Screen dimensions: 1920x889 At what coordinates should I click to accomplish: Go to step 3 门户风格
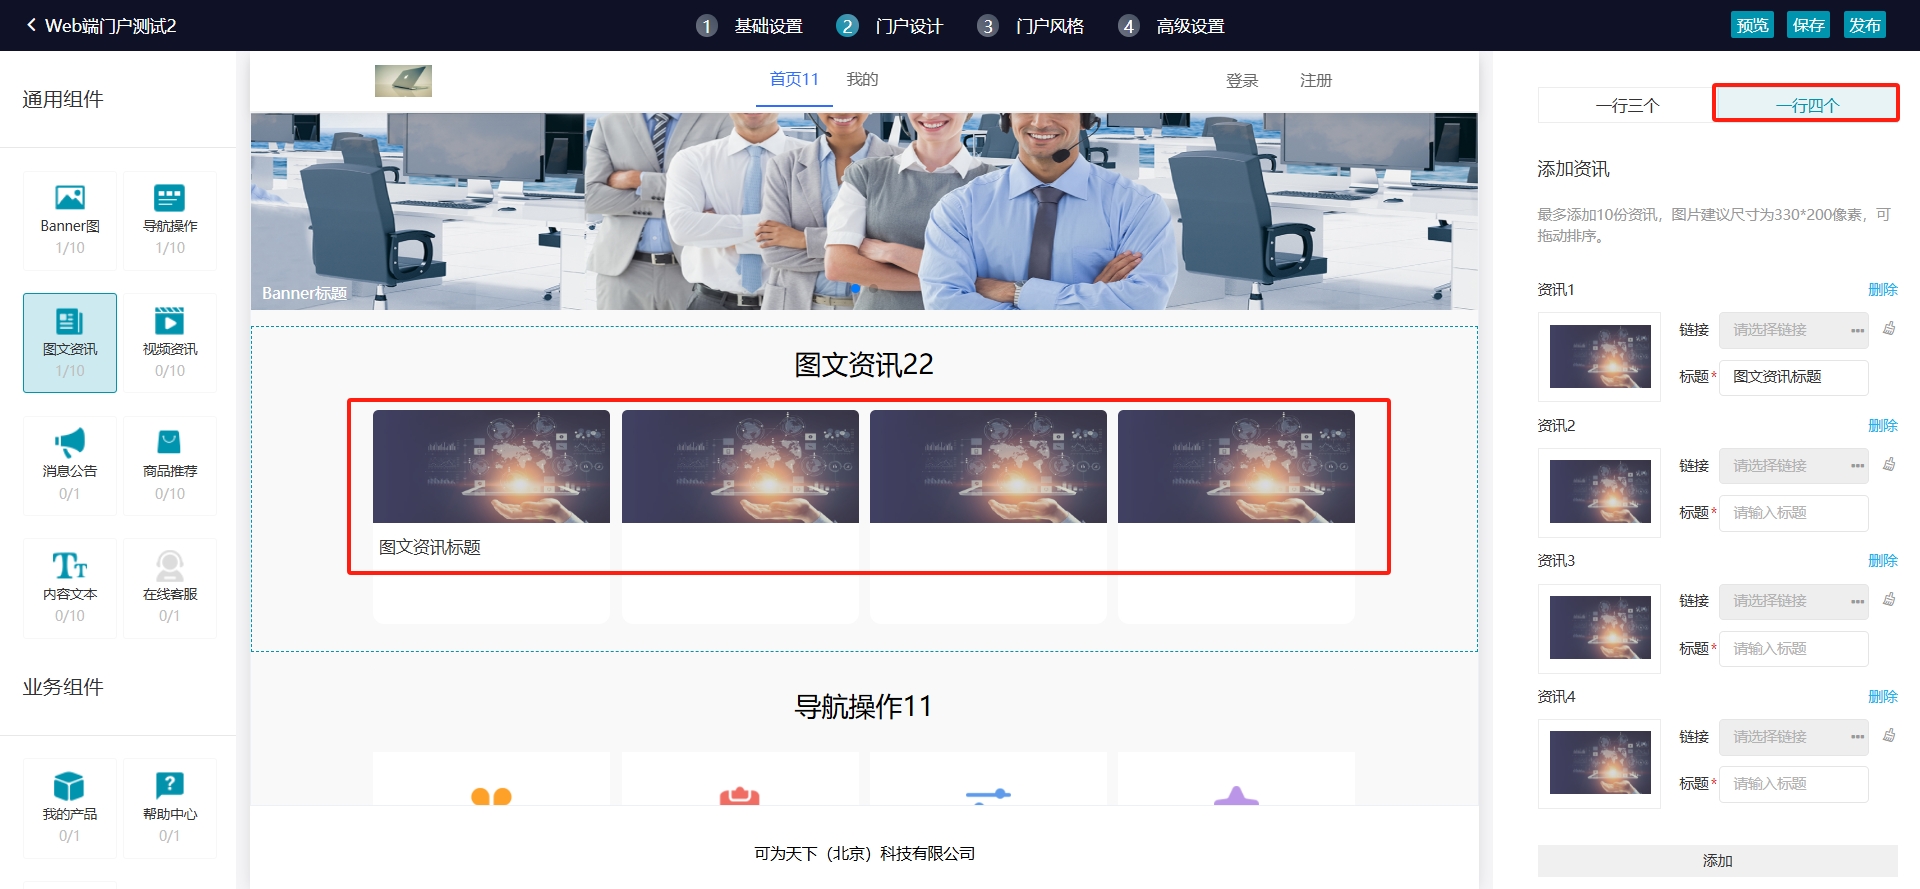click(x=1031, y=26)
